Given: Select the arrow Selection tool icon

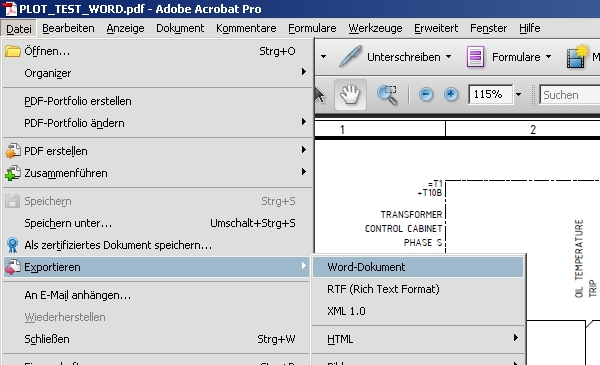Looking at the screenshot, I should tap(320, 95).
